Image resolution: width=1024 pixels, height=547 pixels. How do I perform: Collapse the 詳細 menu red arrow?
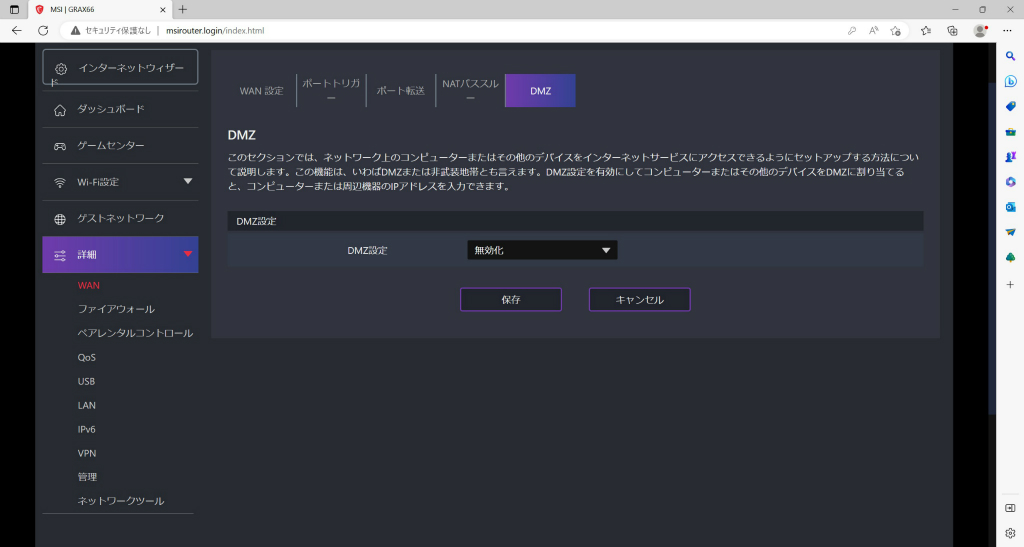pyautogui.click(x=188, y=253)
